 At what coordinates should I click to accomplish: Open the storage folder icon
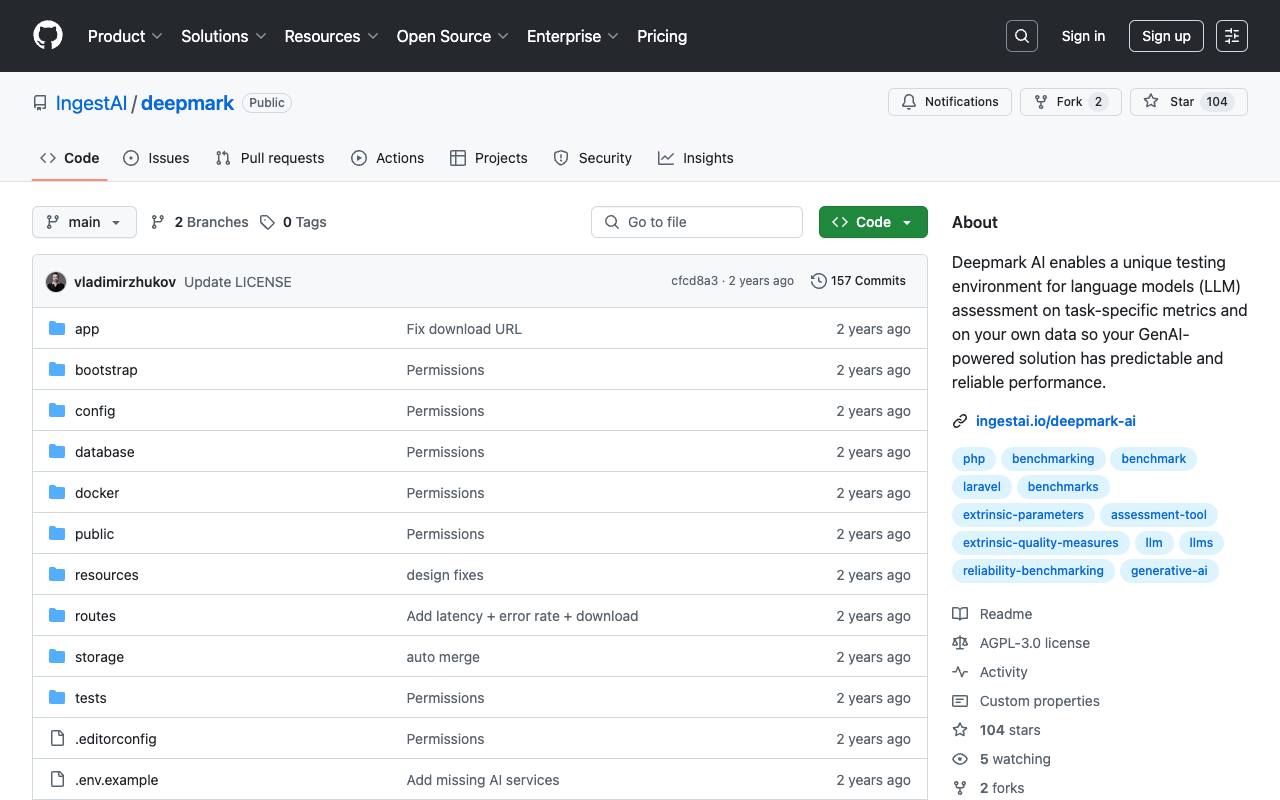tap(57, 657)
